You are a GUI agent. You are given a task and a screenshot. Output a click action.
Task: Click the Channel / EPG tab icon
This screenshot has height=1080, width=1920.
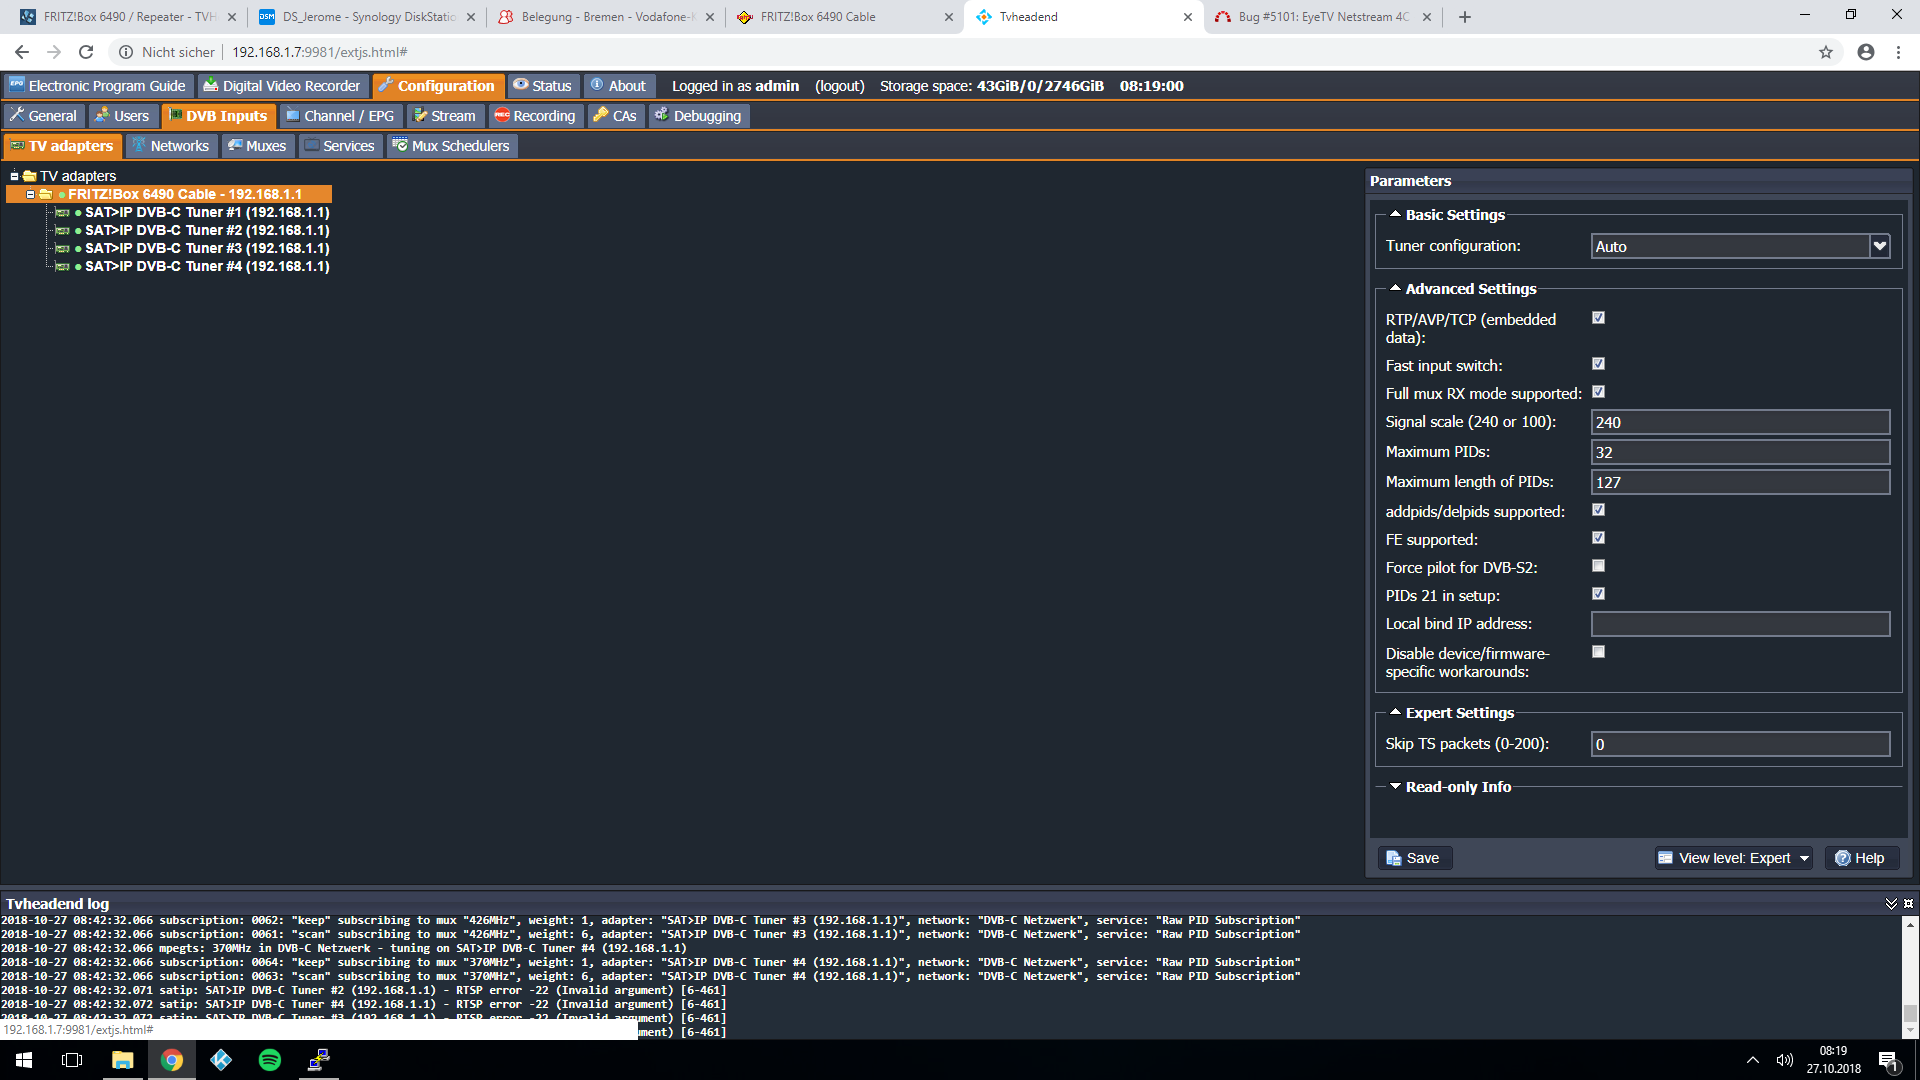pyautogui.click(x=293, y=116)
